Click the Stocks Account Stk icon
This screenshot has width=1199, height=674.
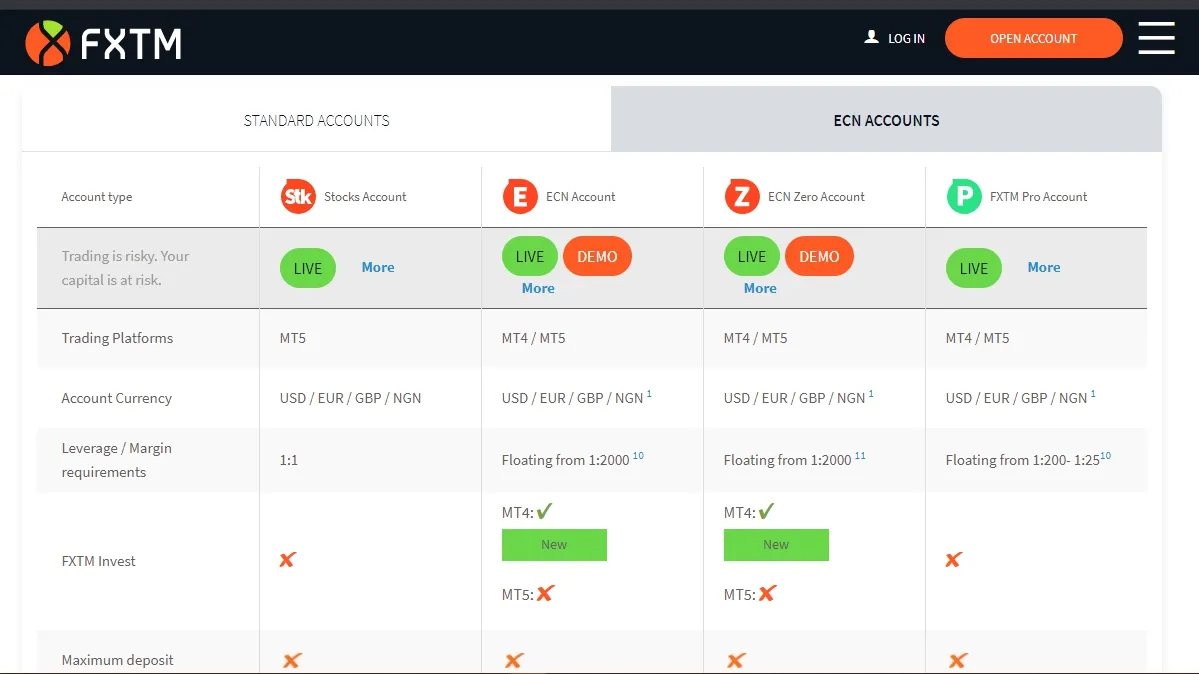pyautogui.click(x=298, y=197)
